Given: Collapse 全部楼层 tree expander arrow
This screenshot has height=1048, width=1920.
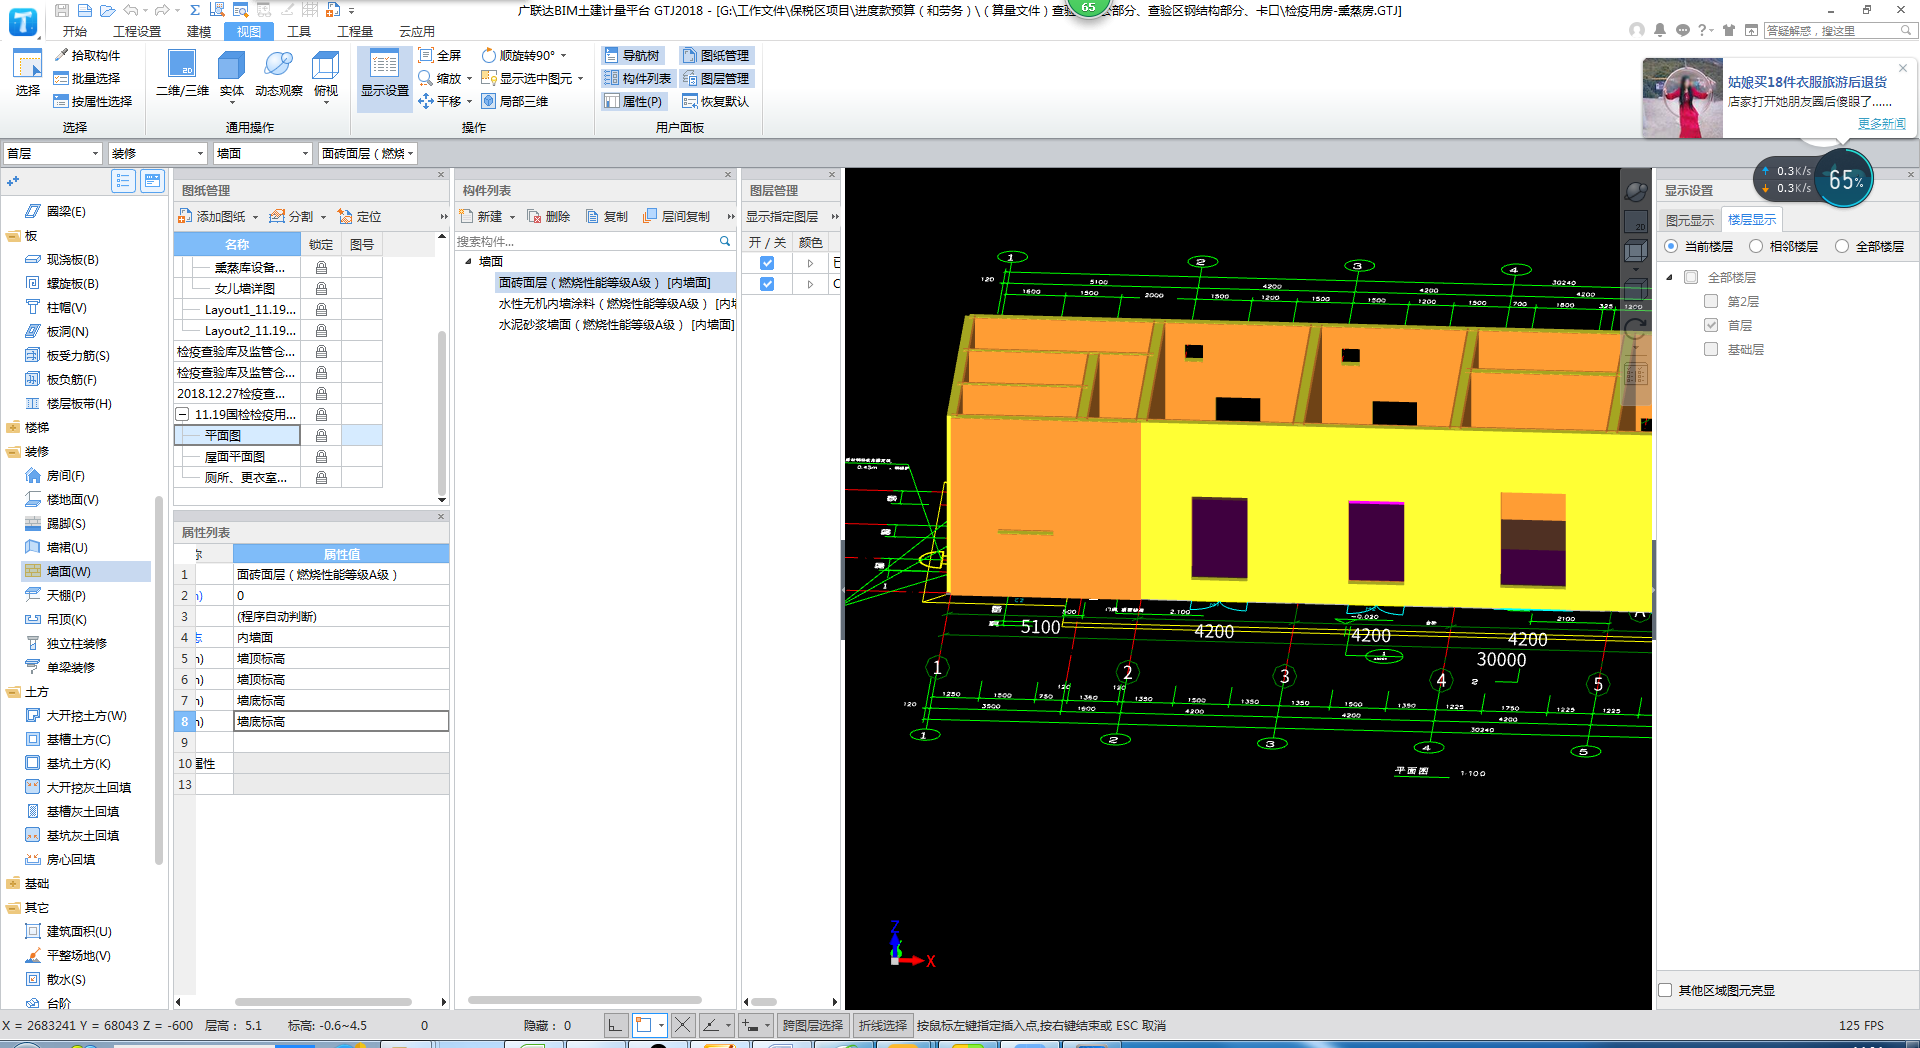Looking at the screenshot, I should (1669, 277).
